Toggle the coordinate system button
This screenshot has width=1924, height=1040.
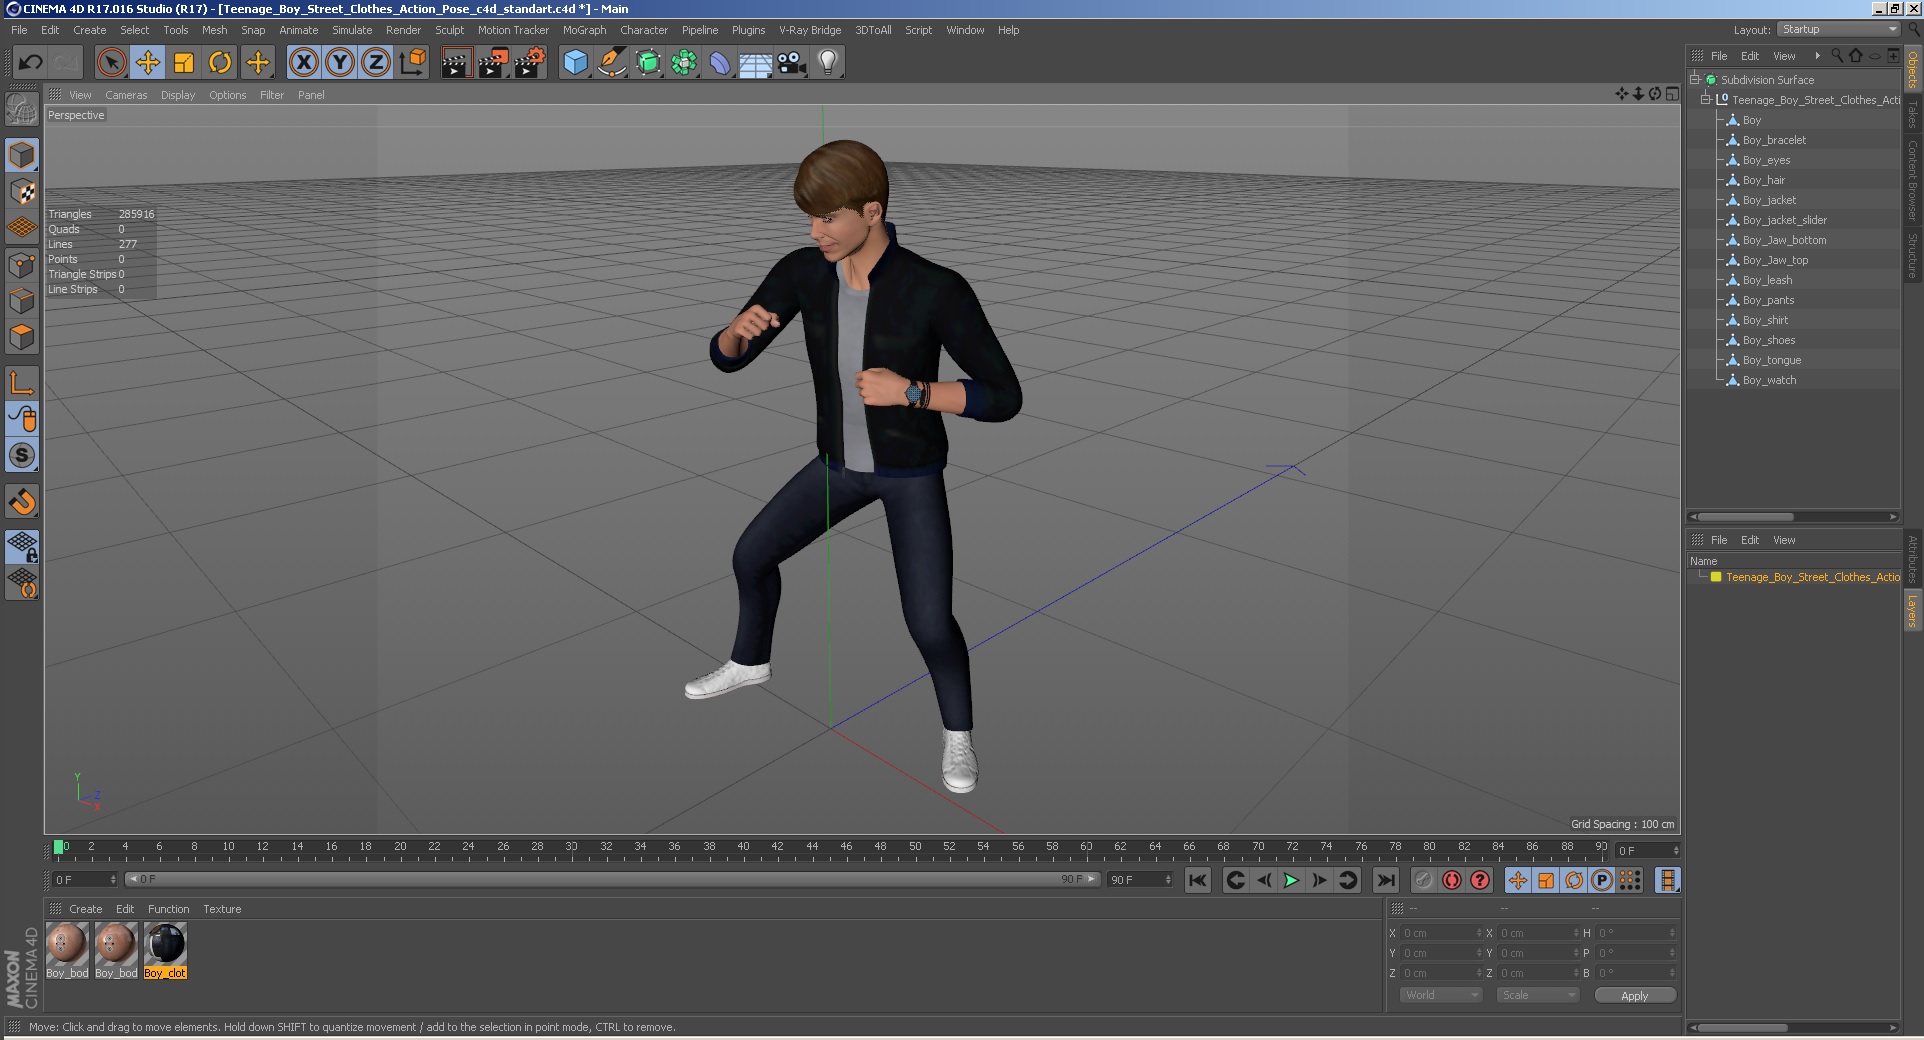(x=412, y=63)
